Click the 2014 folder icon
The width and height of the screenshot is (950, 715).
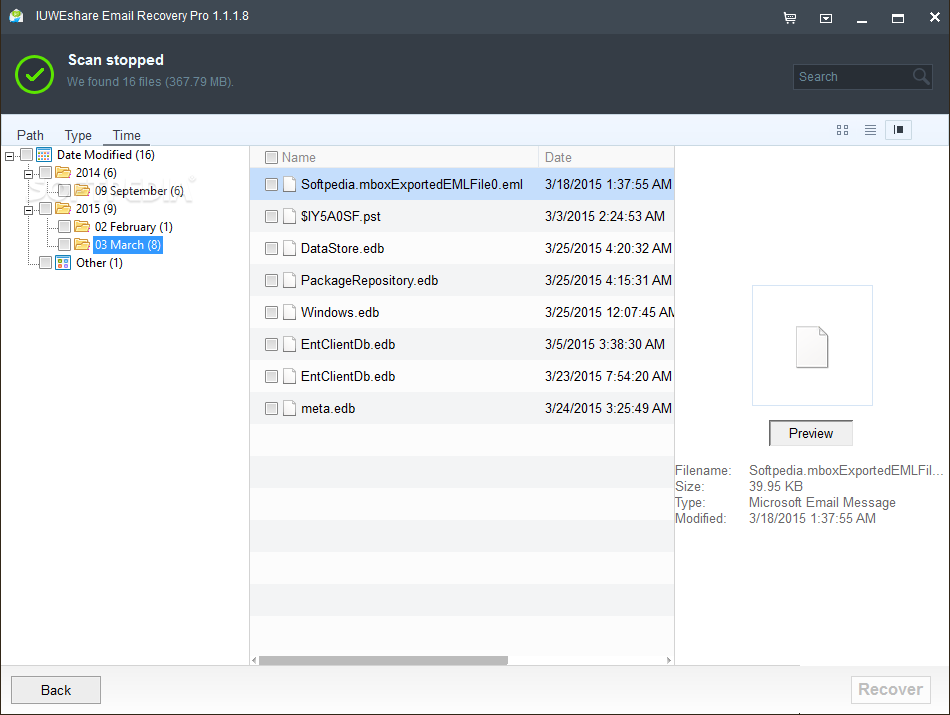(x=63, y=173)
